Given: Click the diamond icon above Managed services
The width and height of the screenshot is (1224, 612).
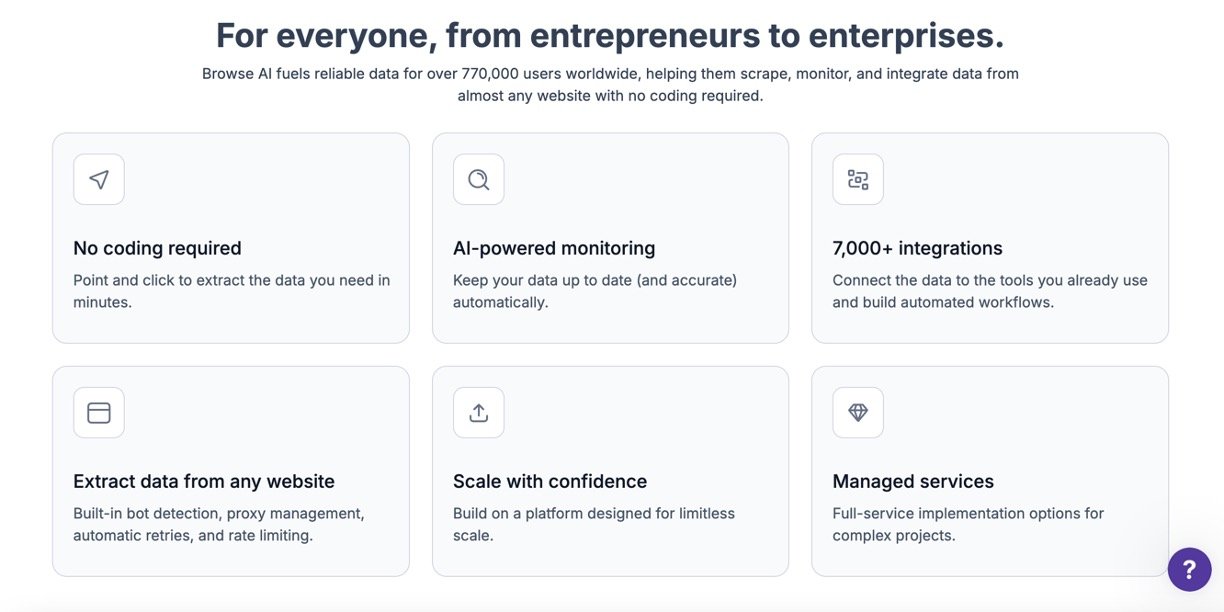Looking at the screenshot, I should tap(858, 413).
